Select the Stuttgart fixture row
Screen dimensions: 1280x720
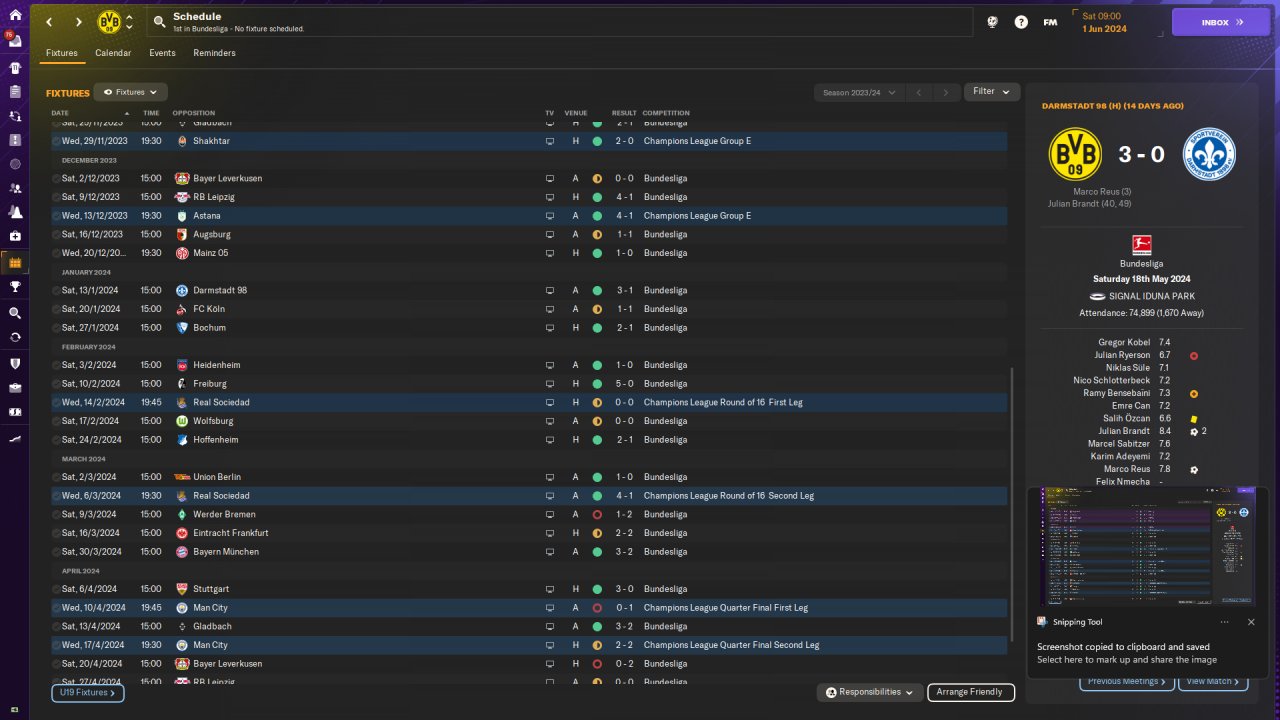[x=529, y=589]
